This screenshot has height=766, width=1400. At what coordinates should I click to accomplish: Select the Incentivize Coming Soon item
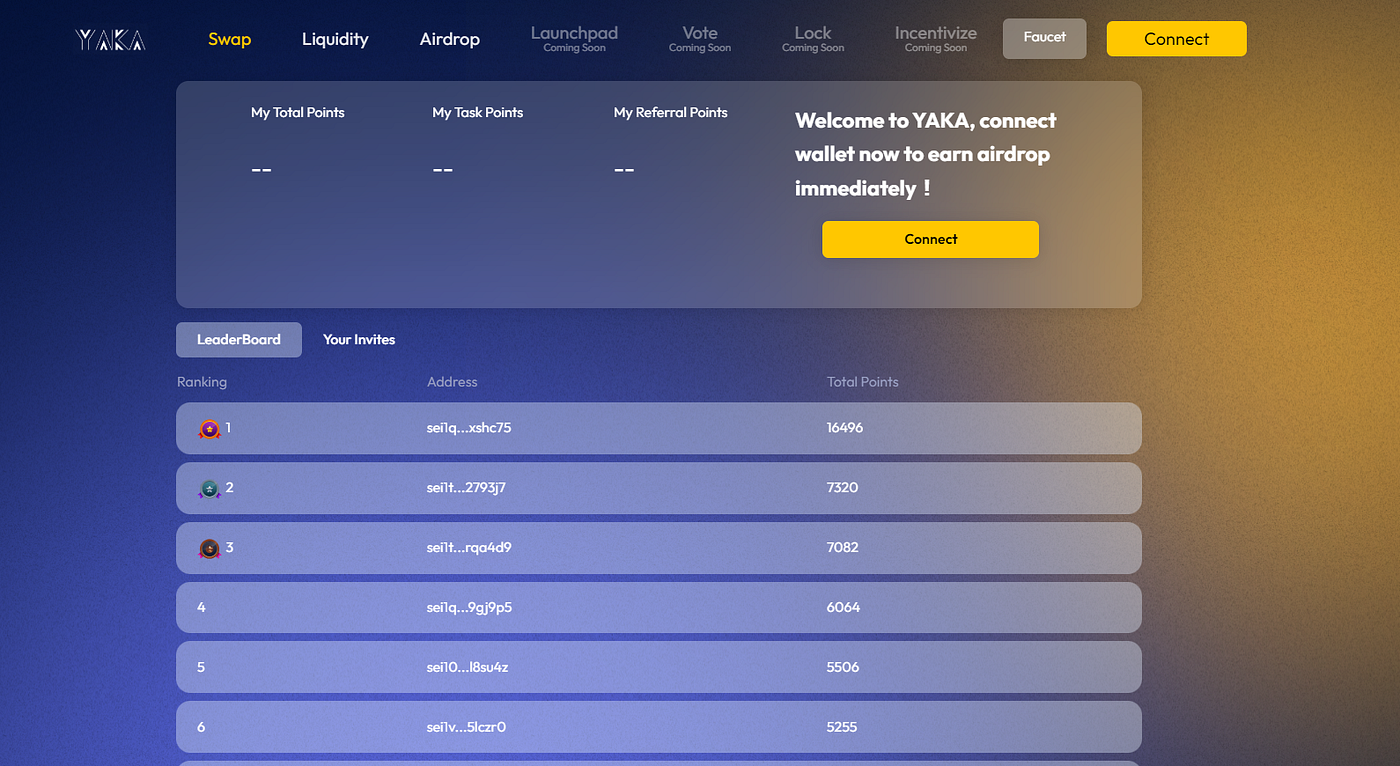[936, 39]
